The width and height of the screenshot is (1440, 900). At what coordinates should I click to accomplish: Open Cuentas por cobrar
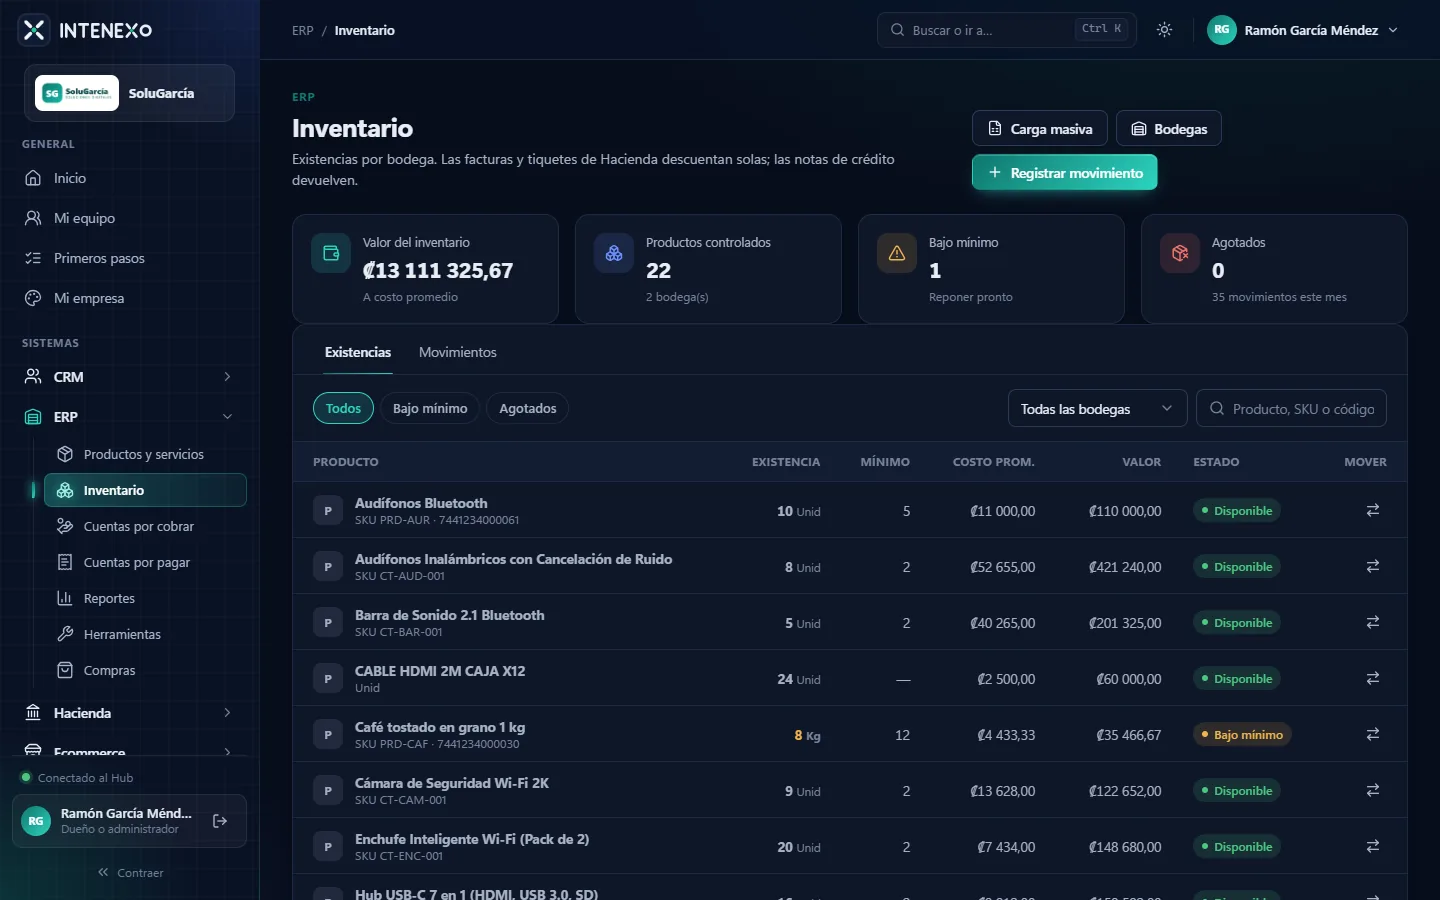point(145,526)
